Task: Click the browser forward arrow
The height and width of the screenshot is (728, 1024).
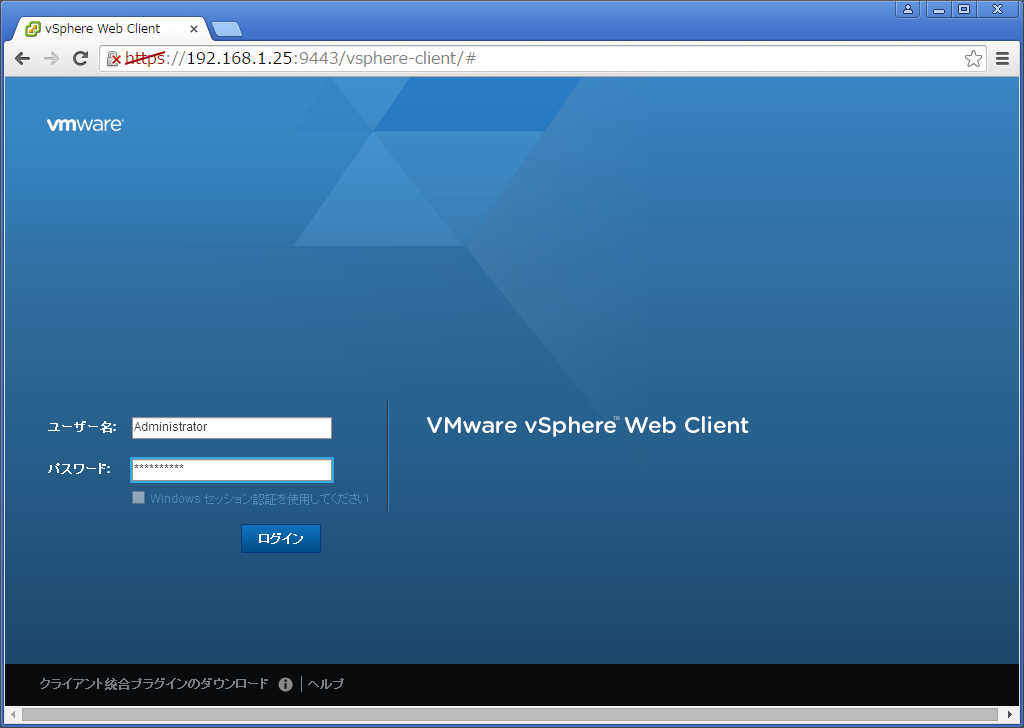Action: 51,59
